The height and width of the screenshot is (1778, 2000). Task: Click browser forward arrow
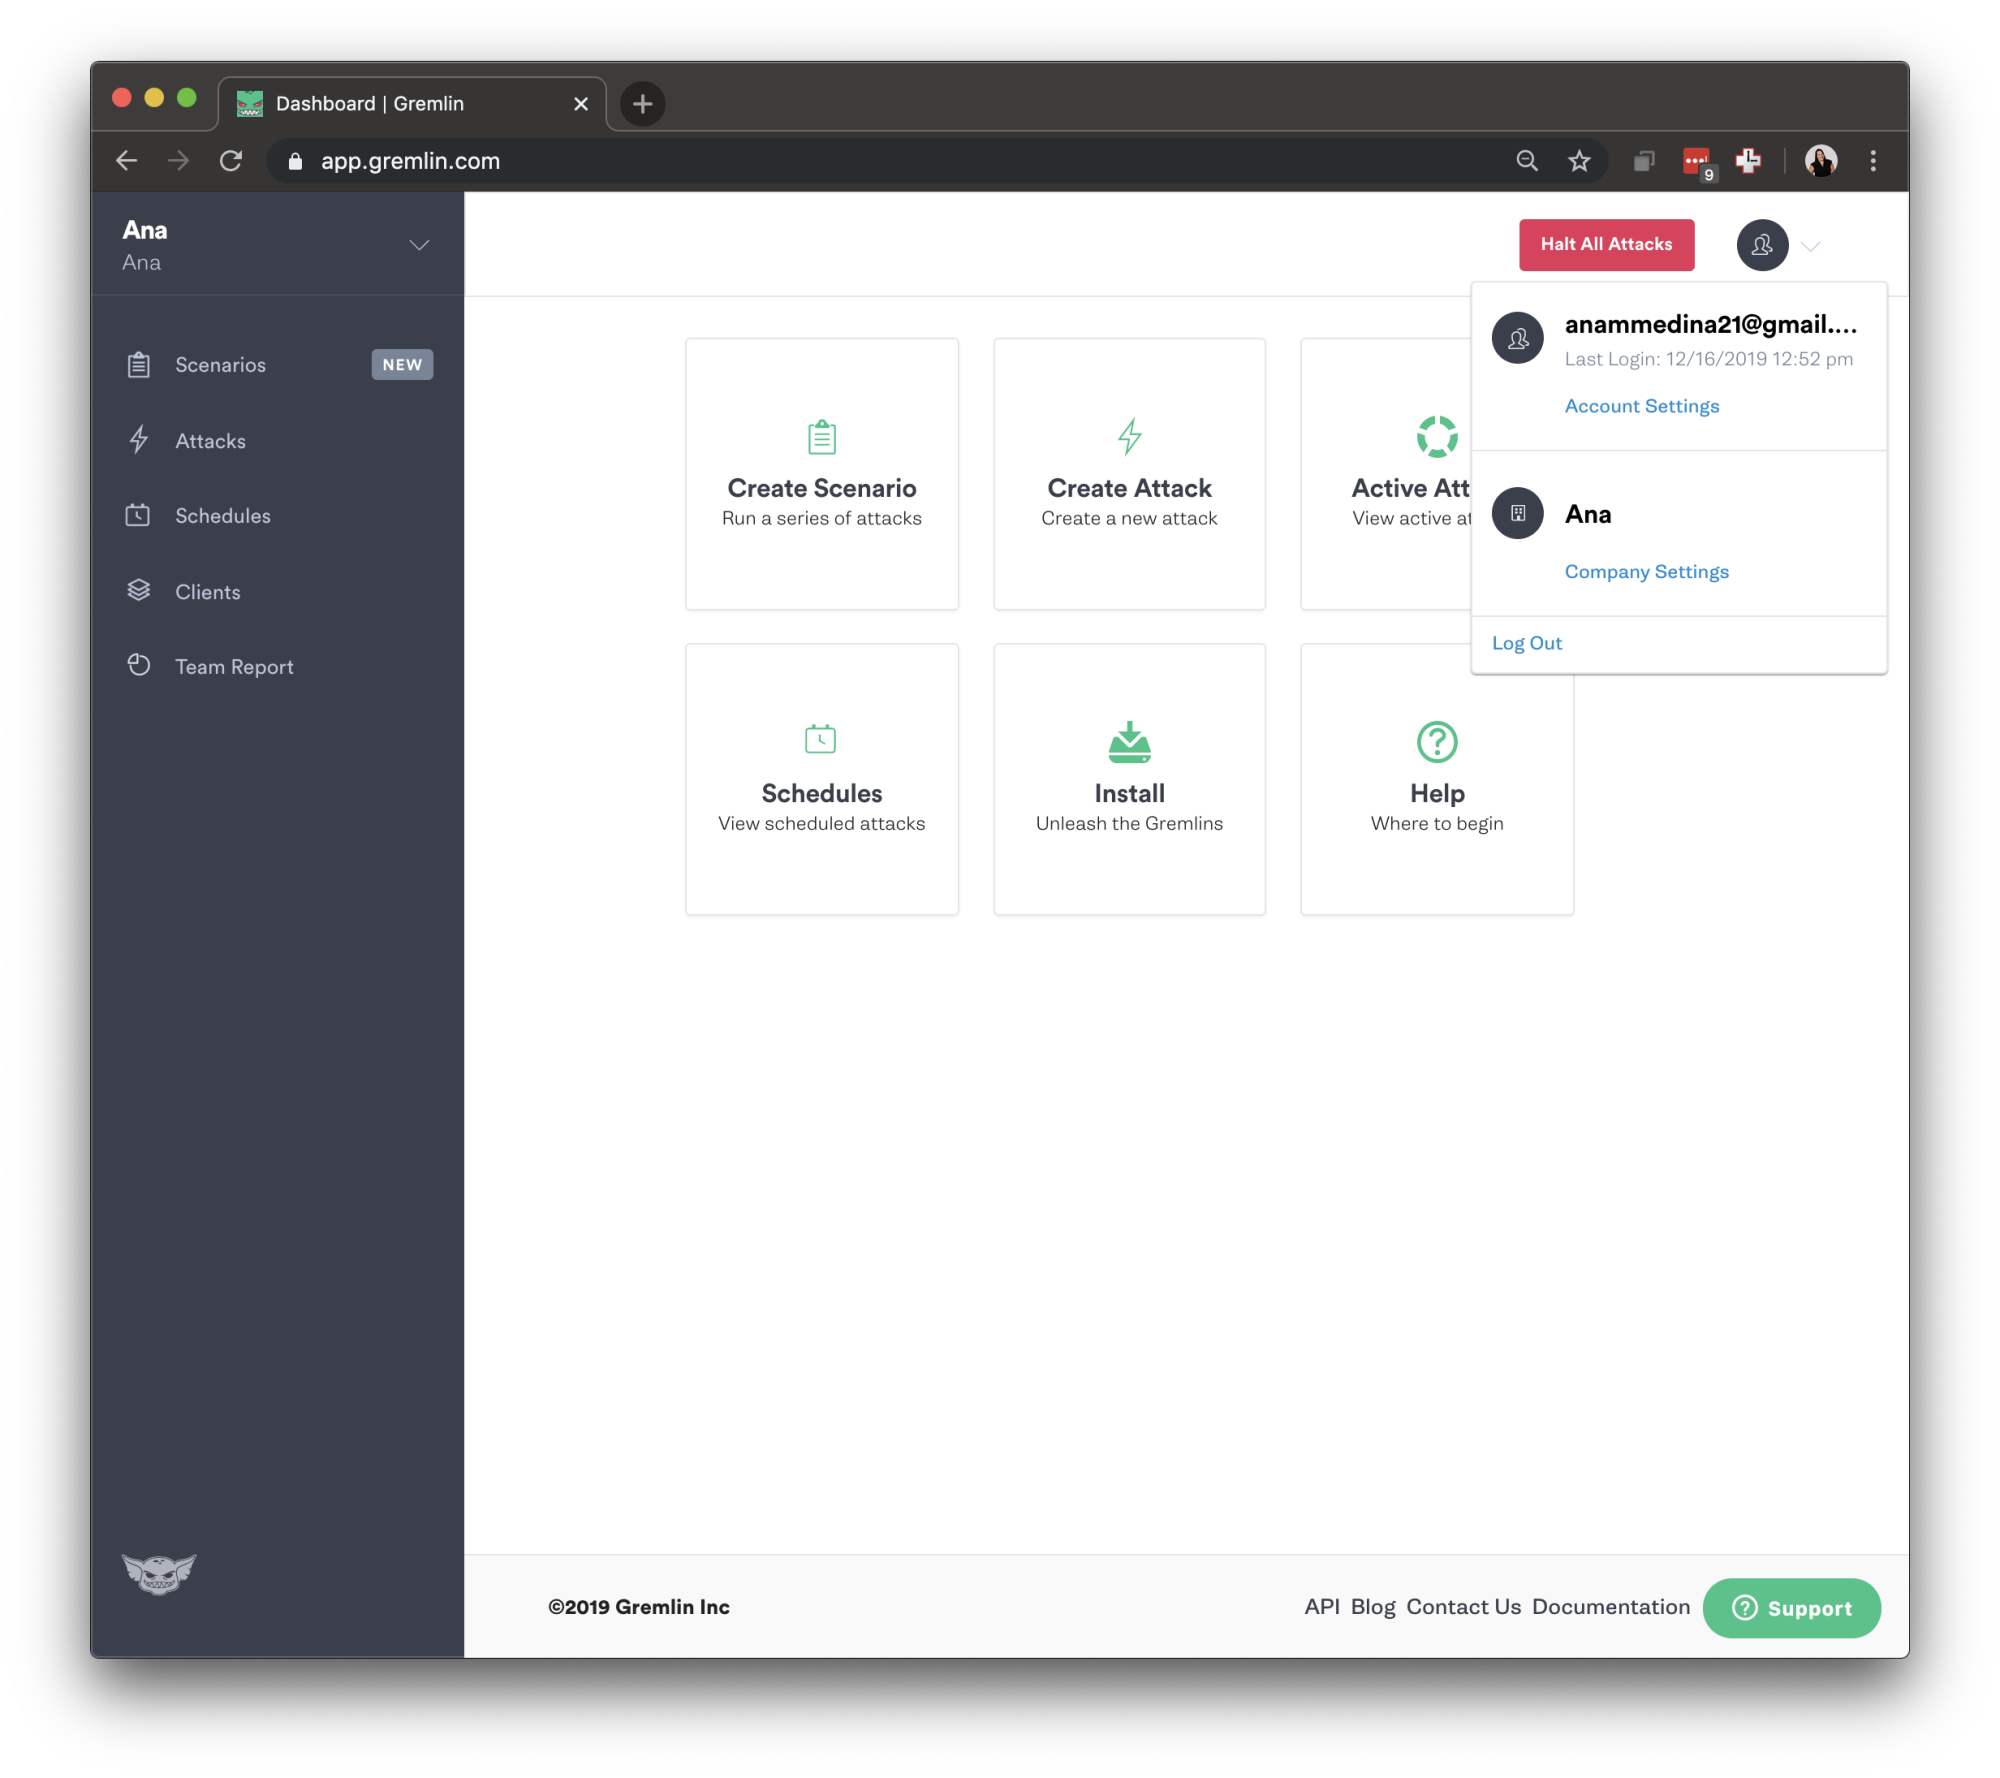pyautogui.click(x=179, y=161)
